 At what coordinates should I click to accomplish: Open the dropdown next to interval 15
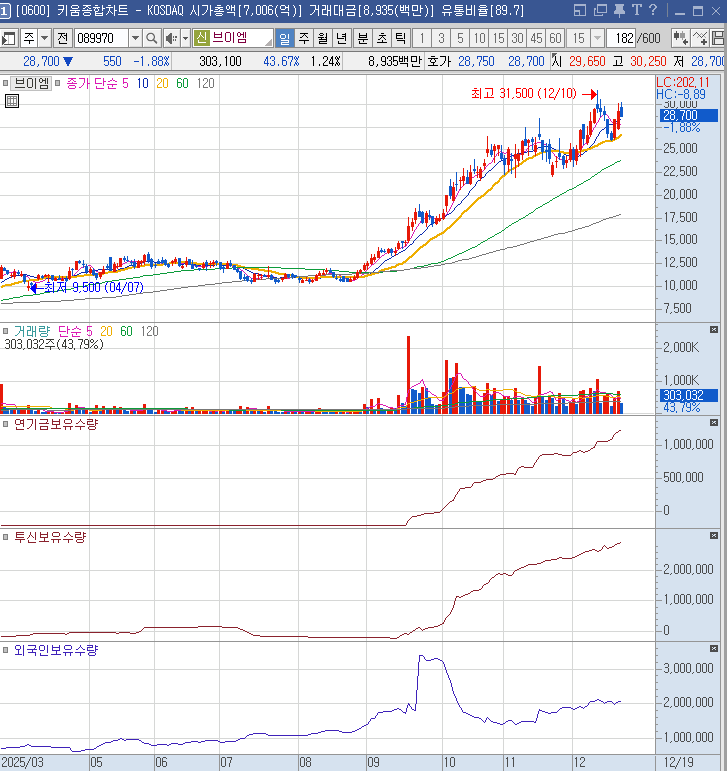pyautogui.click(x=597, y=38)
